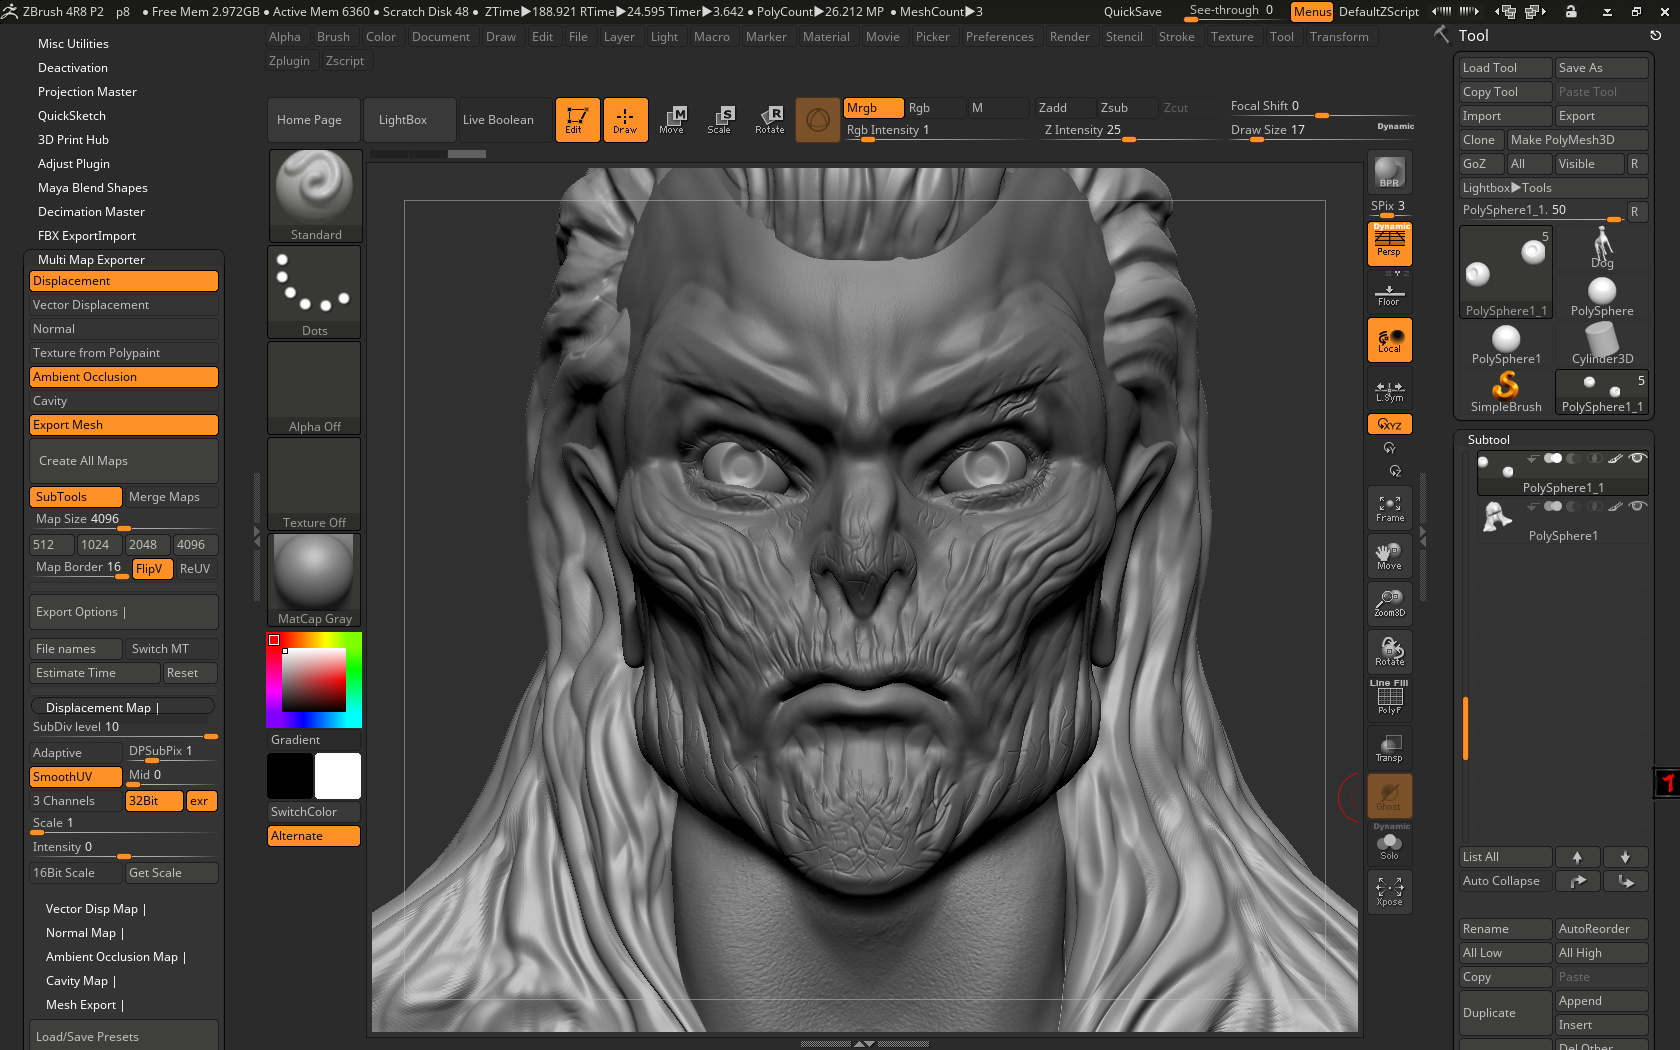The image size is (1680, 1050).
Task: Toggle the FlipV option
Action: [x=149, y=569]
